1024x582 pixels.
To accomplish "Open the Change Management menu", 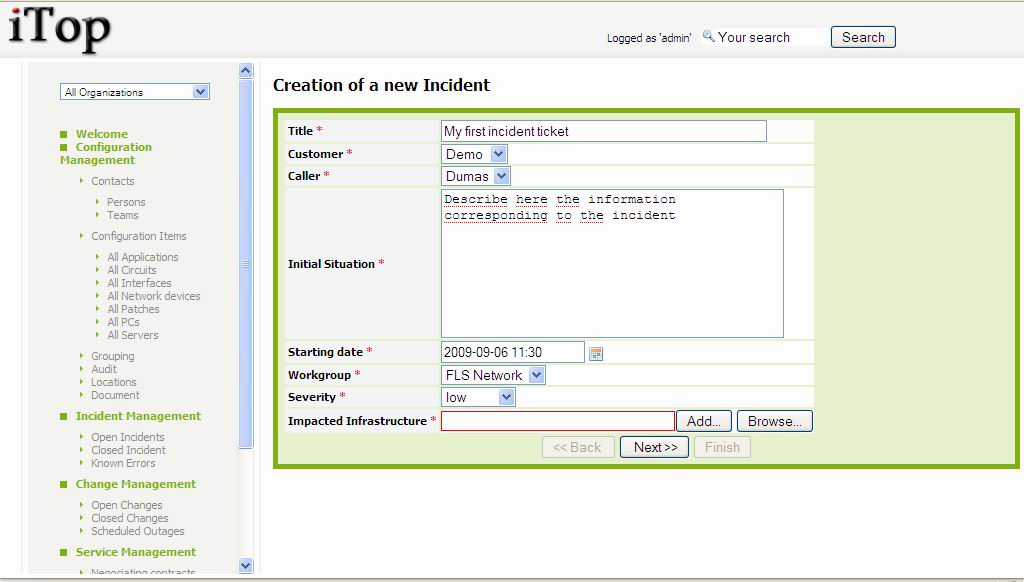I will tap(135, 484).
